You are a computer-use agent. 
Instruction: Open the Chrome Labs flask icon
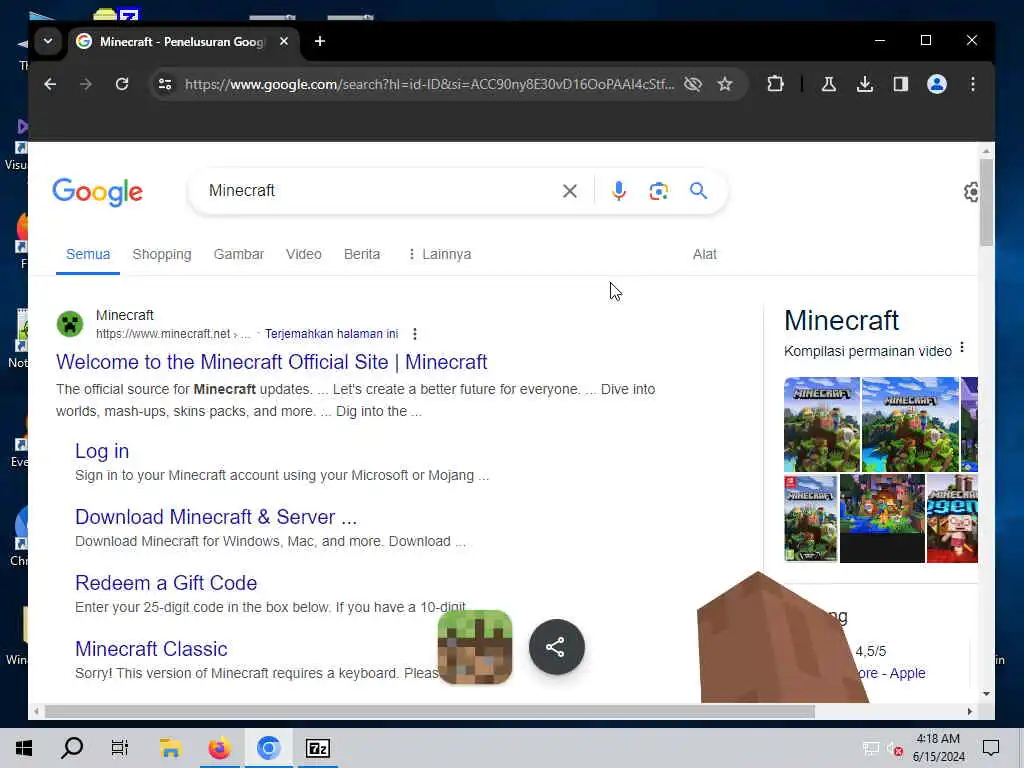829,84
